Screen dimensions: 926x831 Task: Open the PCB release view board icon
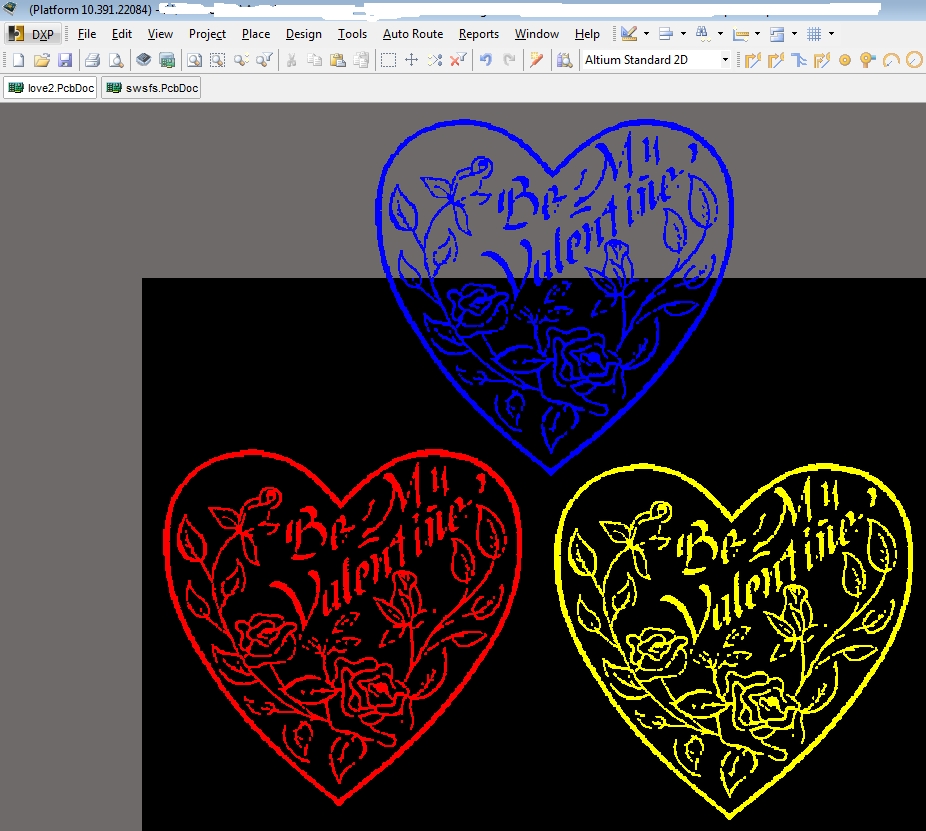click(x=167, y=60)
